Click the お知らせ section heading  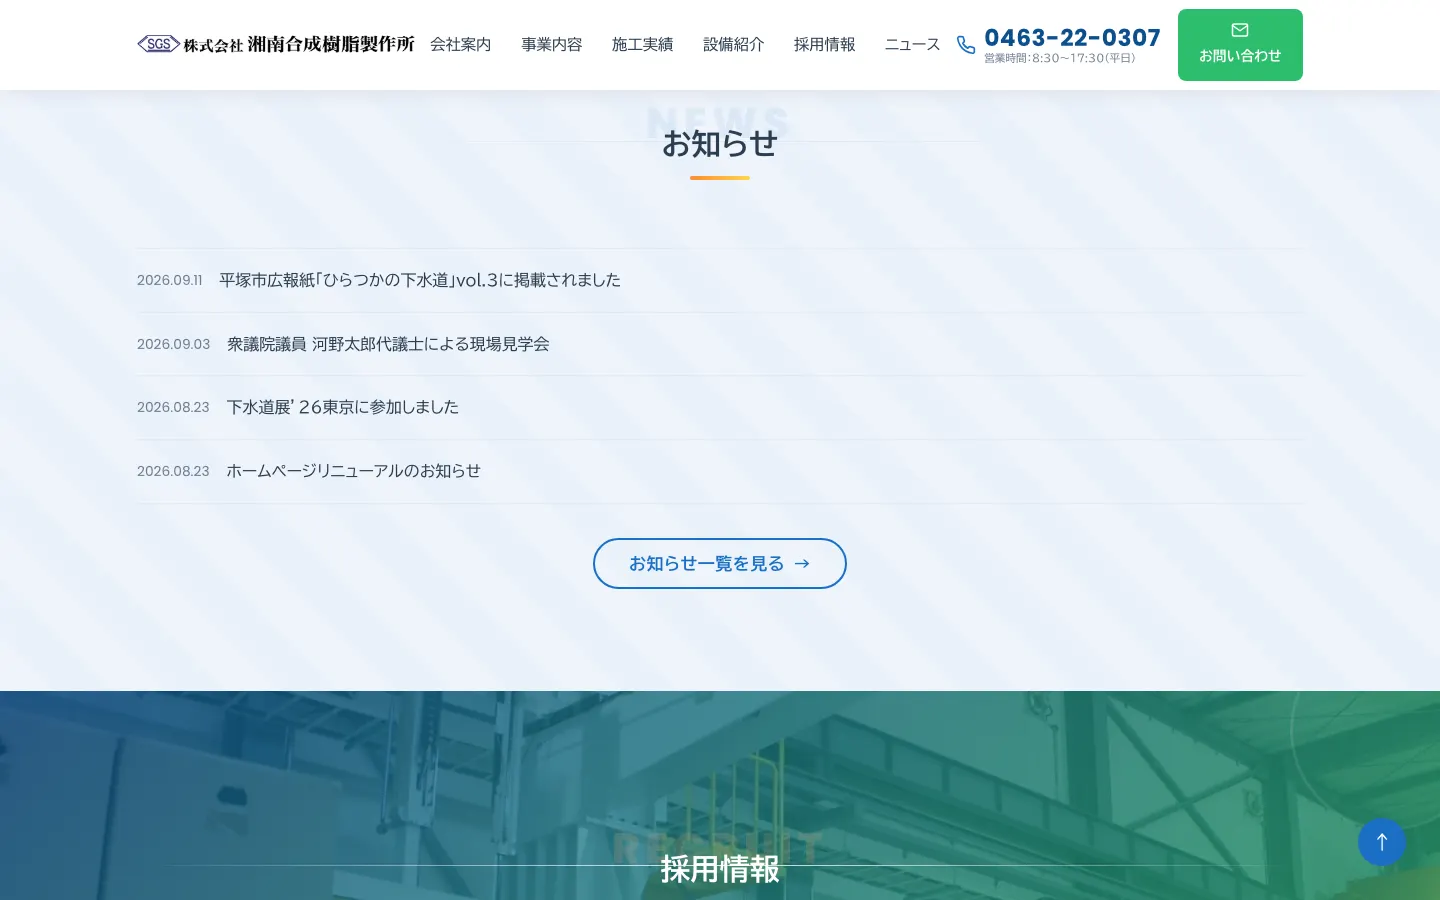coord(720,144)
